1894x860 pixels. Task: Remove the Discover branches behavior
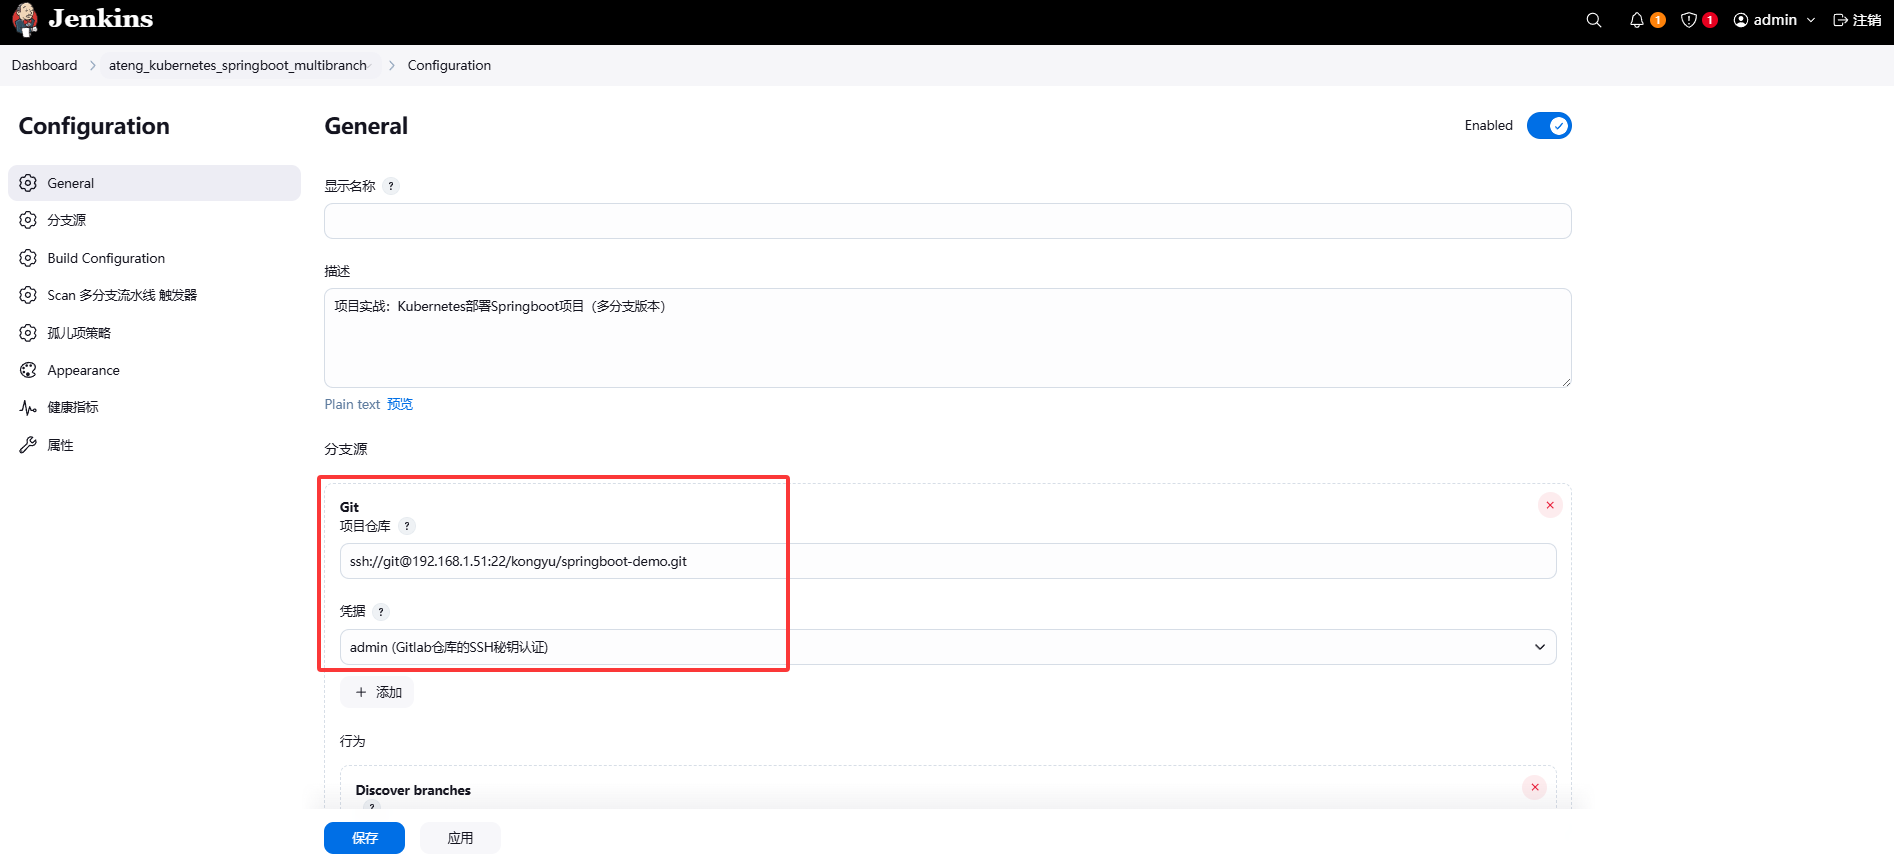coord(1534,787)
